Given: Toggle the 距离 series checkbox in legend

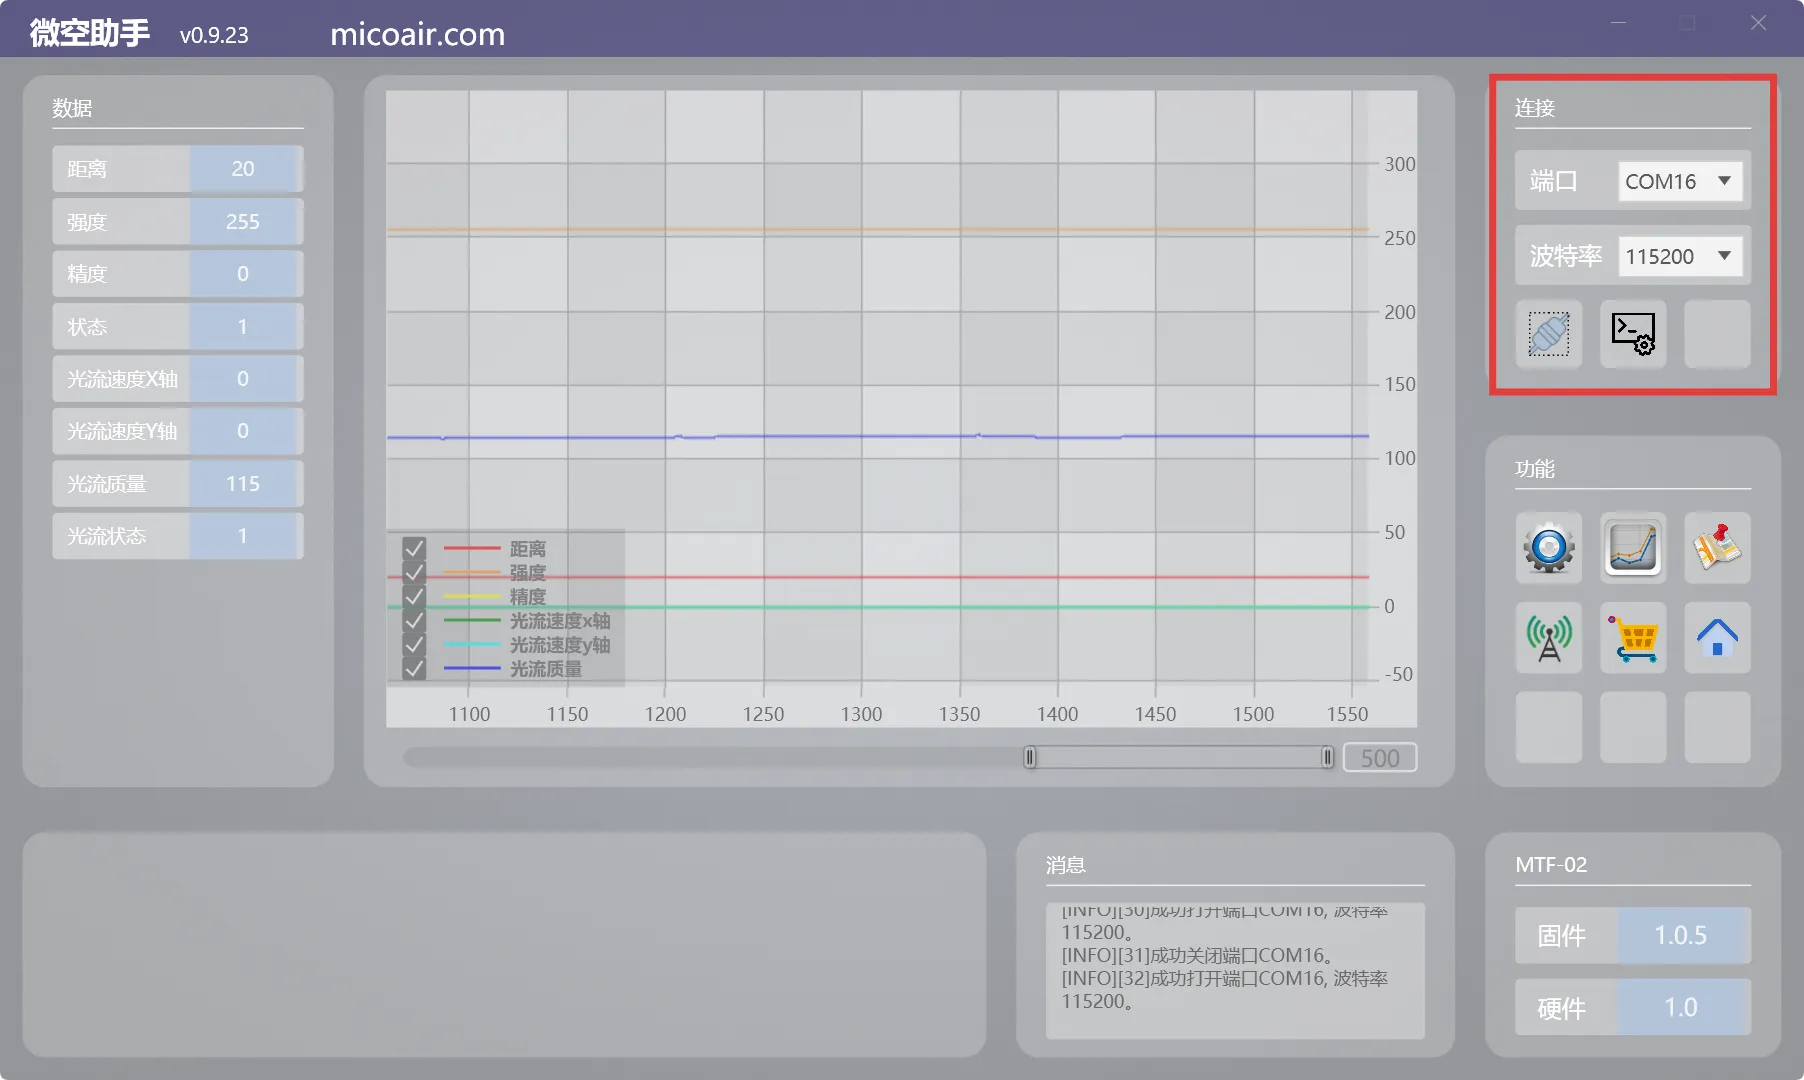Looking at the screenshot, I should 414,549.
